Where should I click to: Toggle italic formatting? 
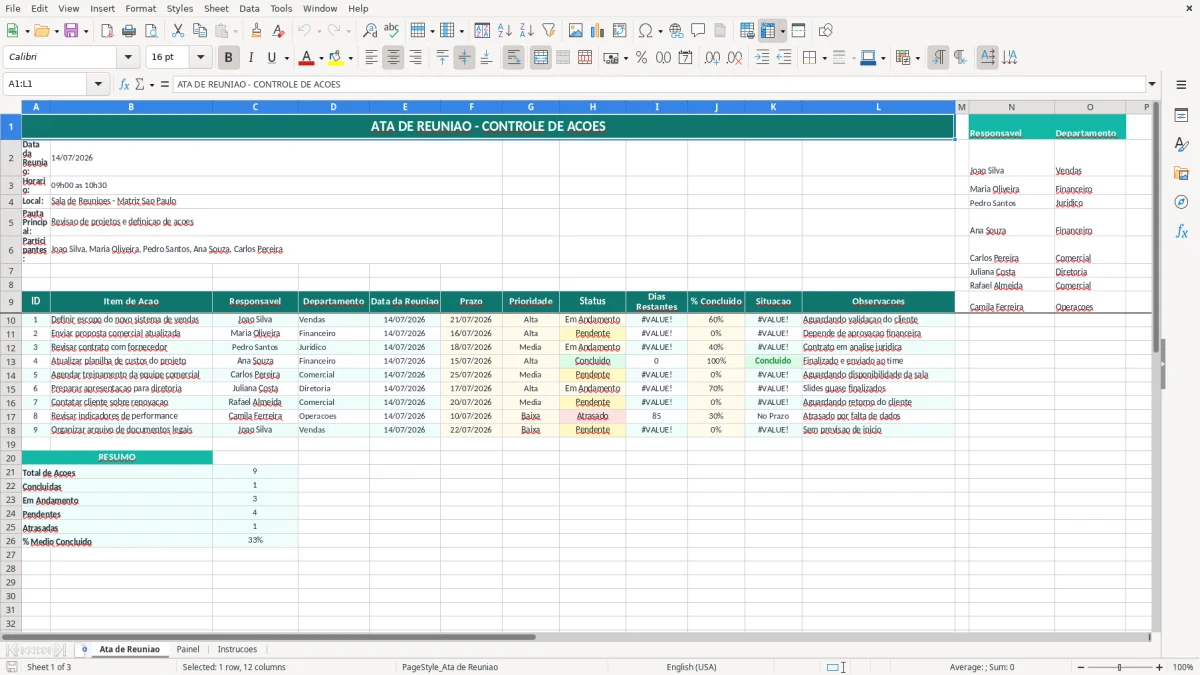[x=251, y=58]
